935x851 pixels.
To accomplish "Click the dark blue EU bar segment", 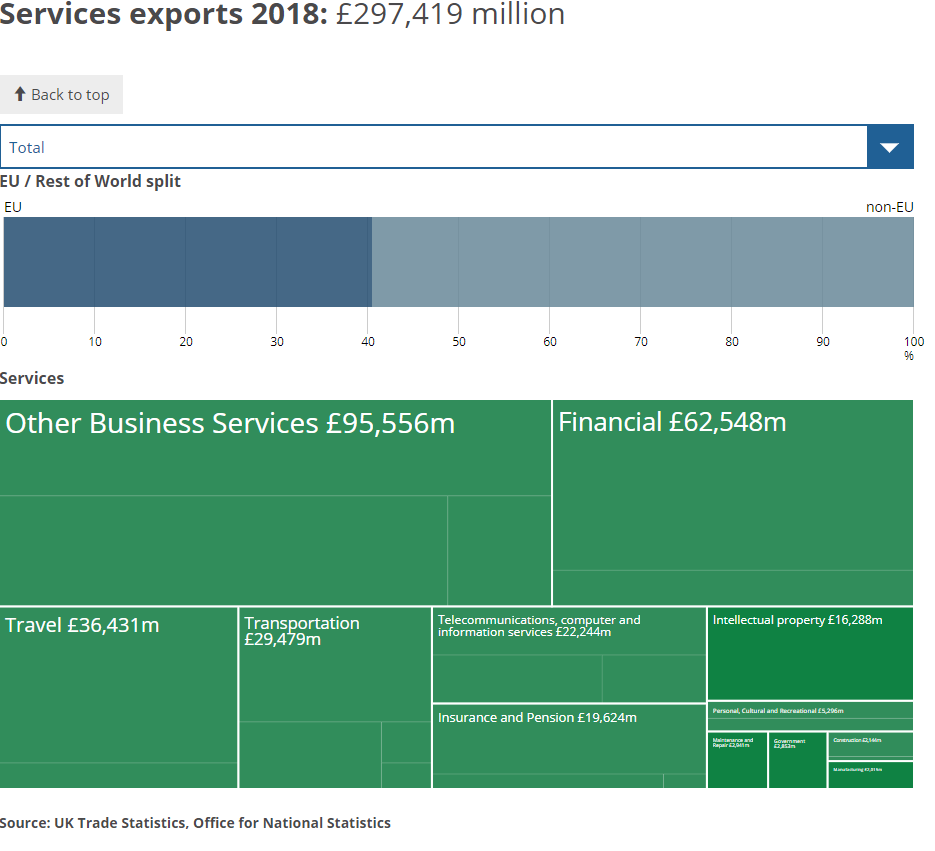I will (x=187, y=262).
